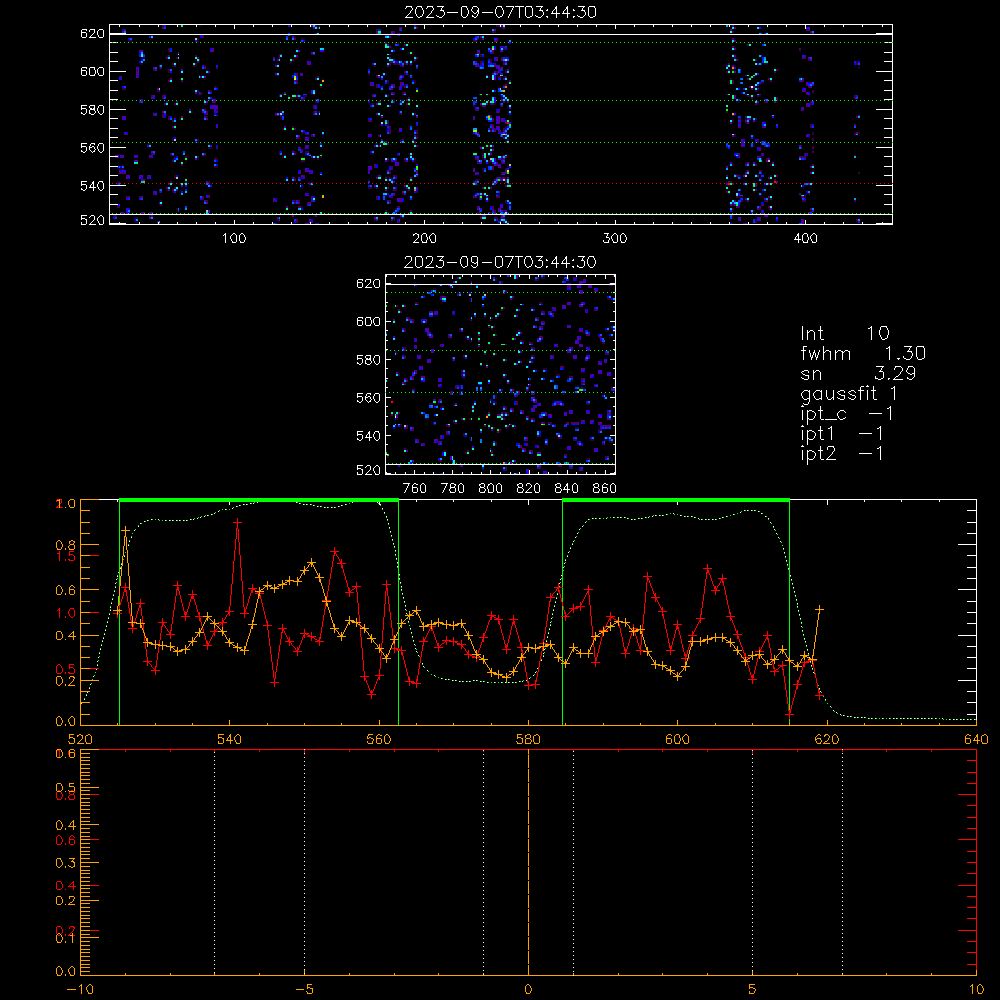Click the orange vertical center line in bottom plot
Viewport: 1000px width, 1000px height.
tap(528, 861)
